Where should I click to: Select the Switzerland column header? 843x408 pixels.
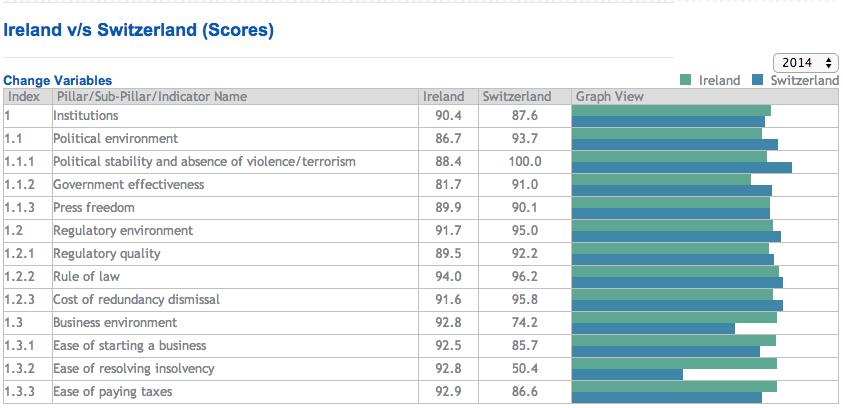click(x=516, y=97)
